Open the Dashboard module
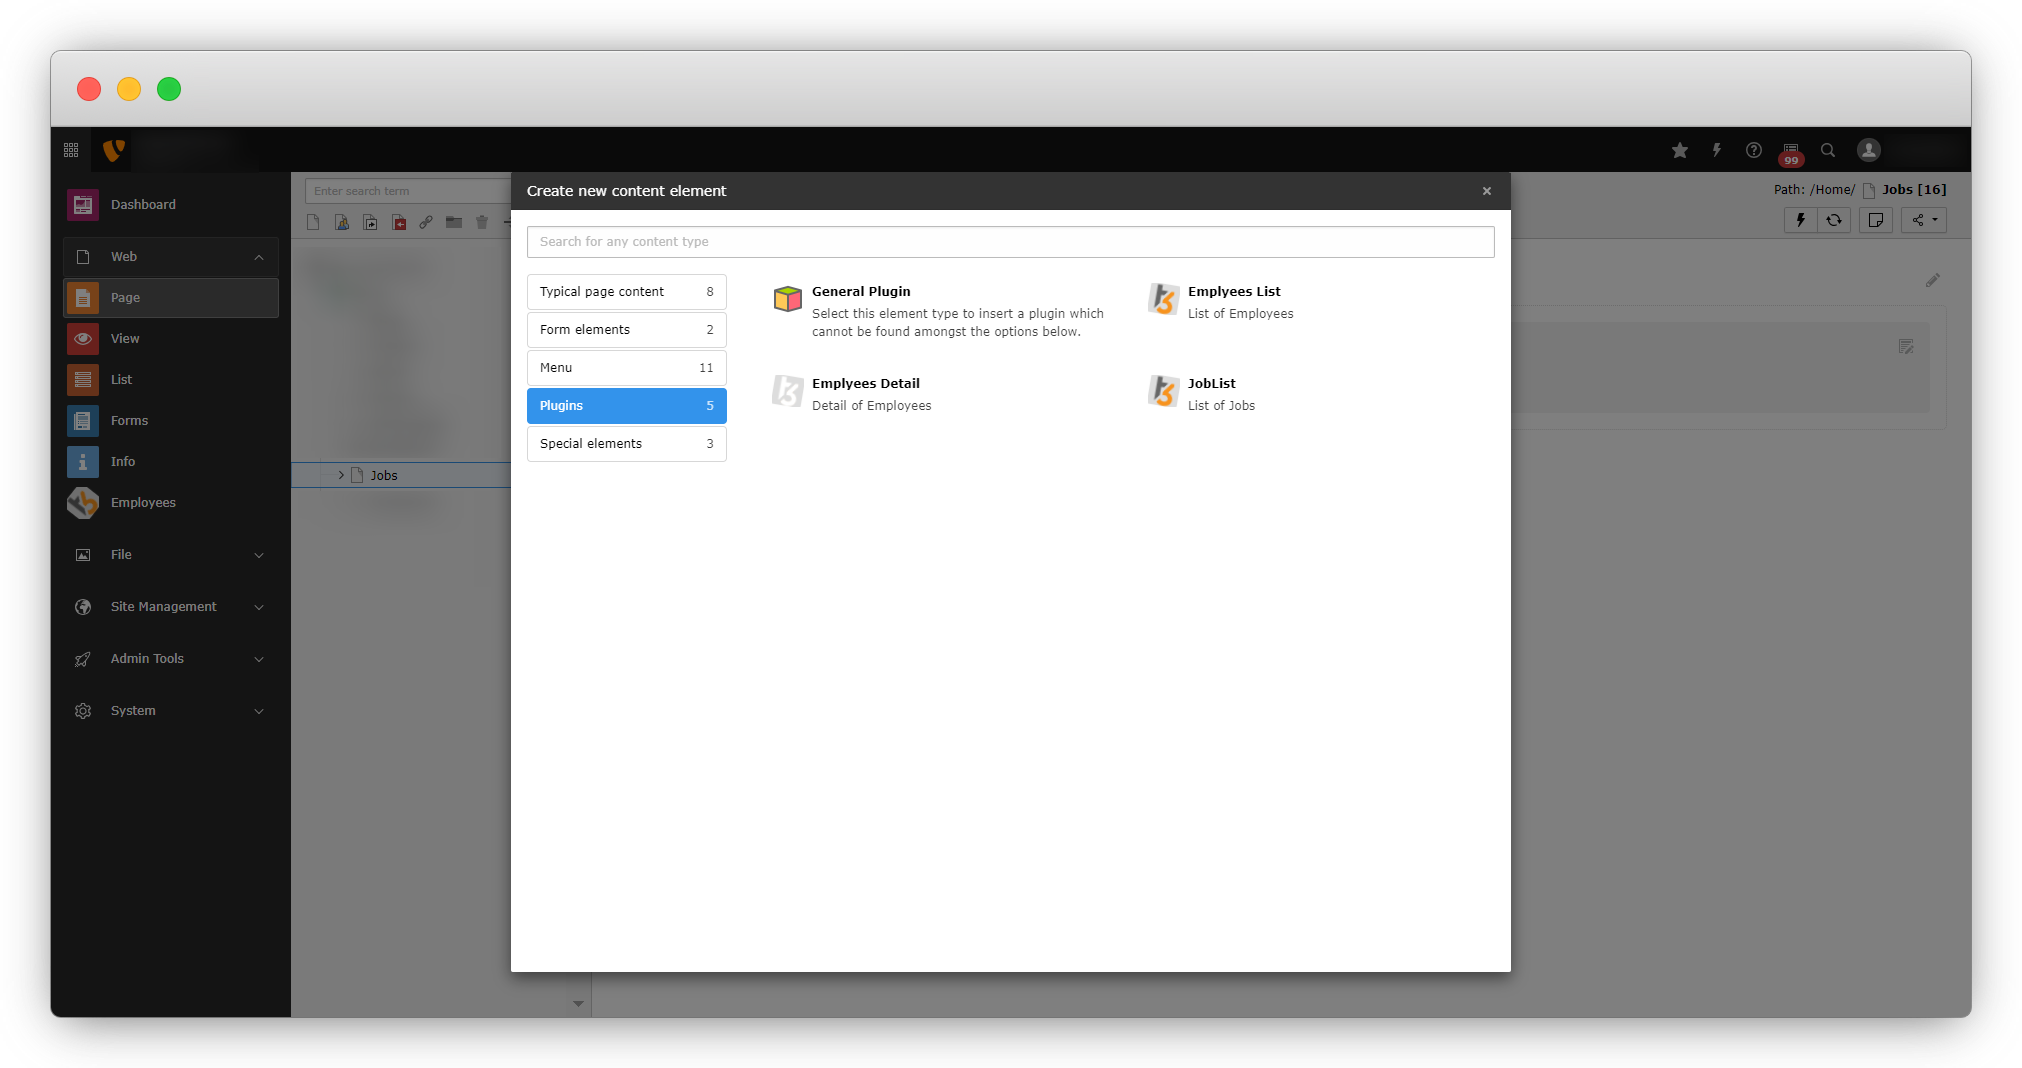2022x1068 pixels. coord(143,205)
